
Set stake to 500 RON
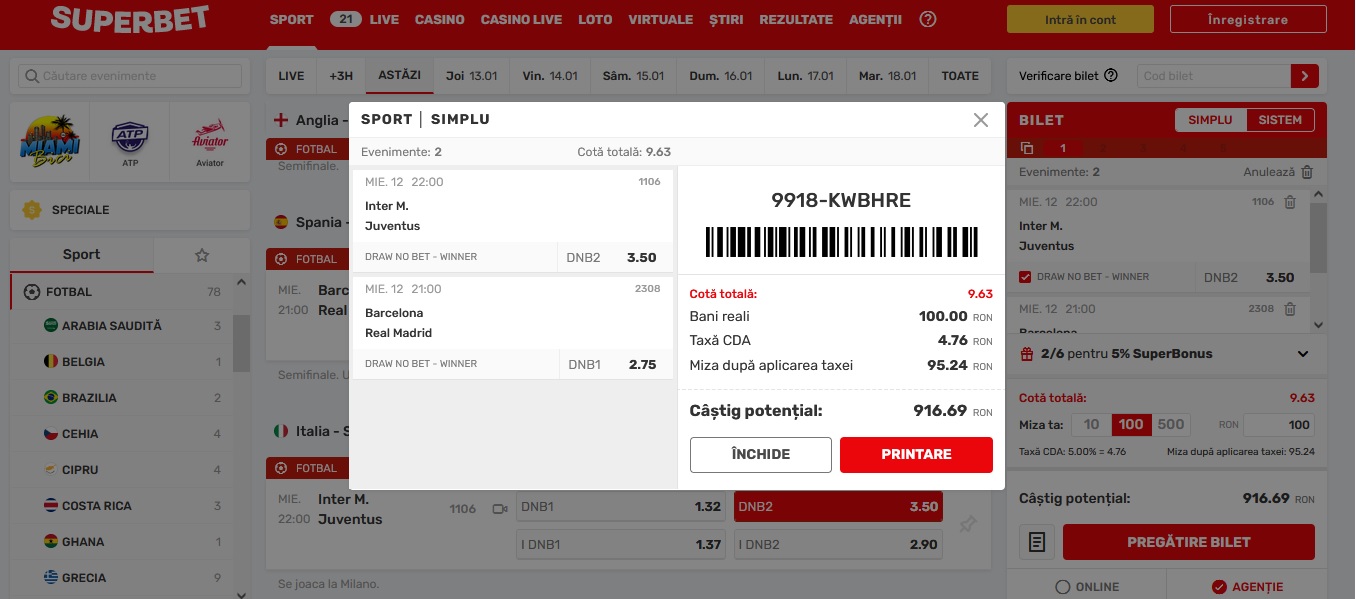(x=1171, y=425)
